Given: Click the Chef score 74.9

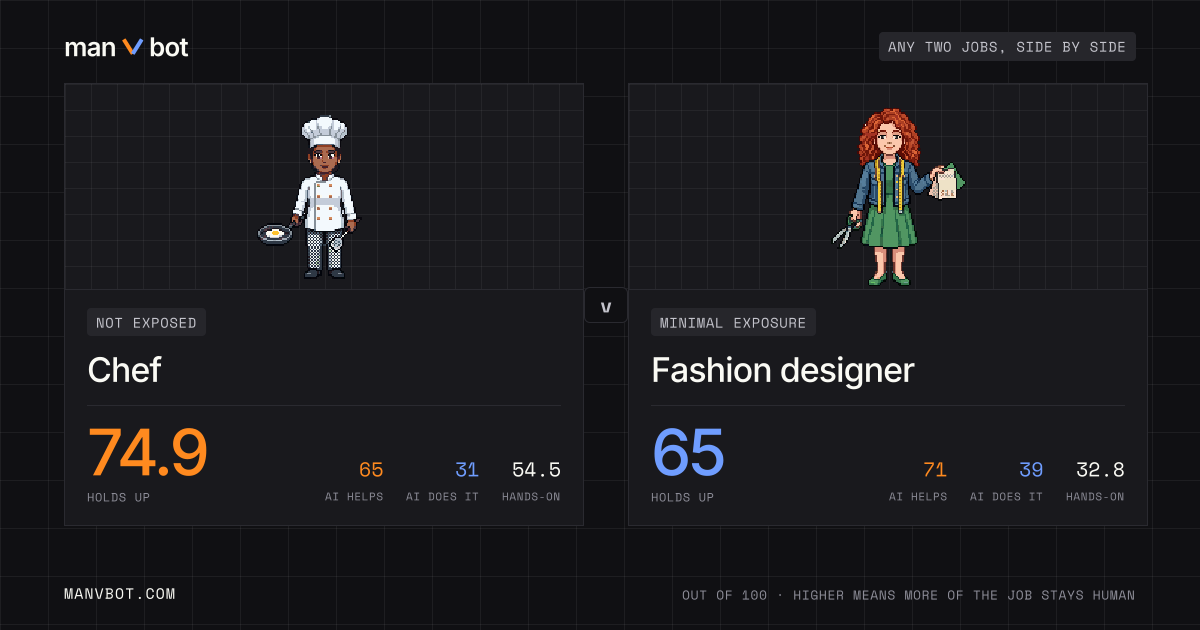Looking at the screenshot, I should (x=148, y=453).
